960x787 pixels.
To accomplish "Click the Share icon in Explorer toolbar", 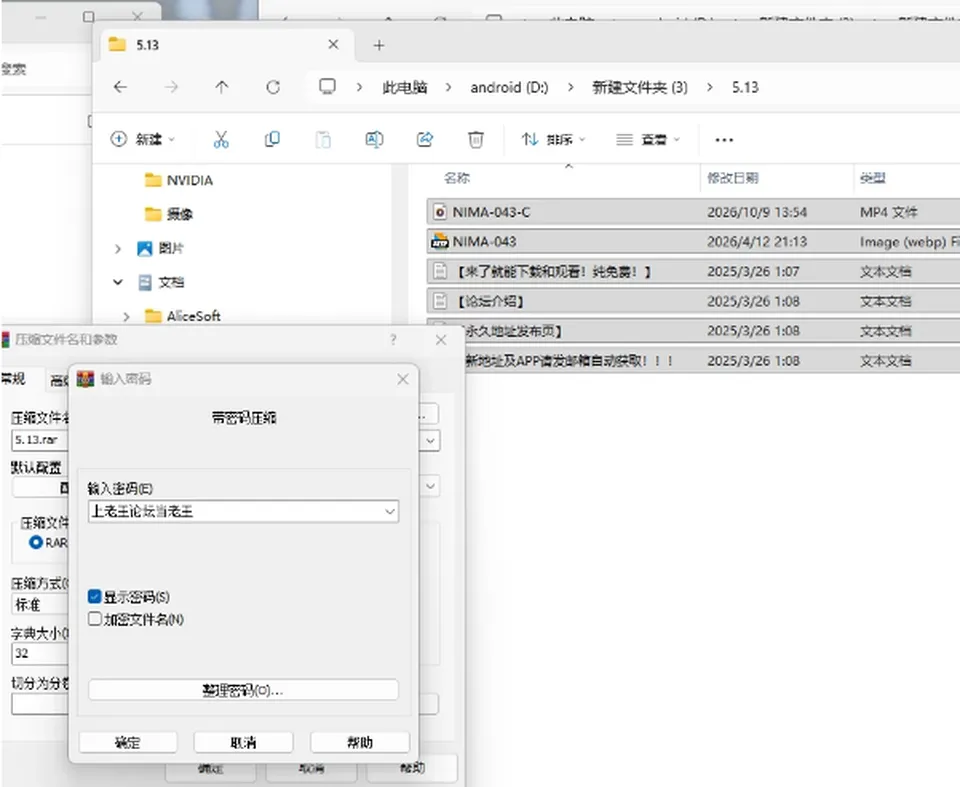I will (425, 140).
